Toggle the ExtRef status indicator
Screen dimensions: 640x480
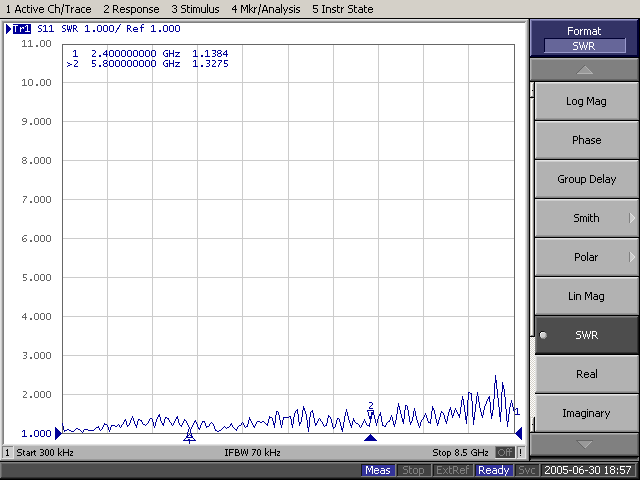[x=453, y=470]
